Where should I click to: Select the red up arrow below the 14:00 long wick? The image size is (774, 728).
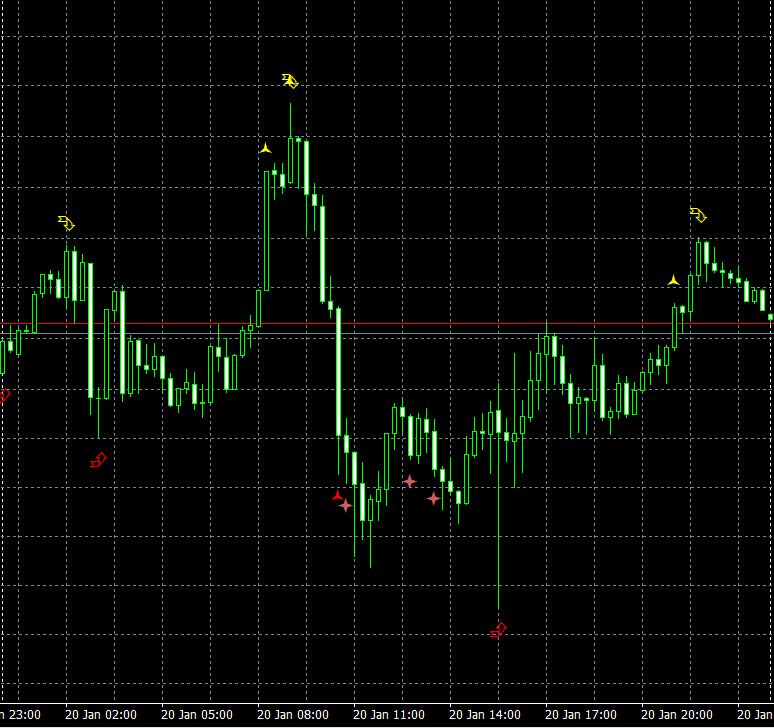coord(499,630)
